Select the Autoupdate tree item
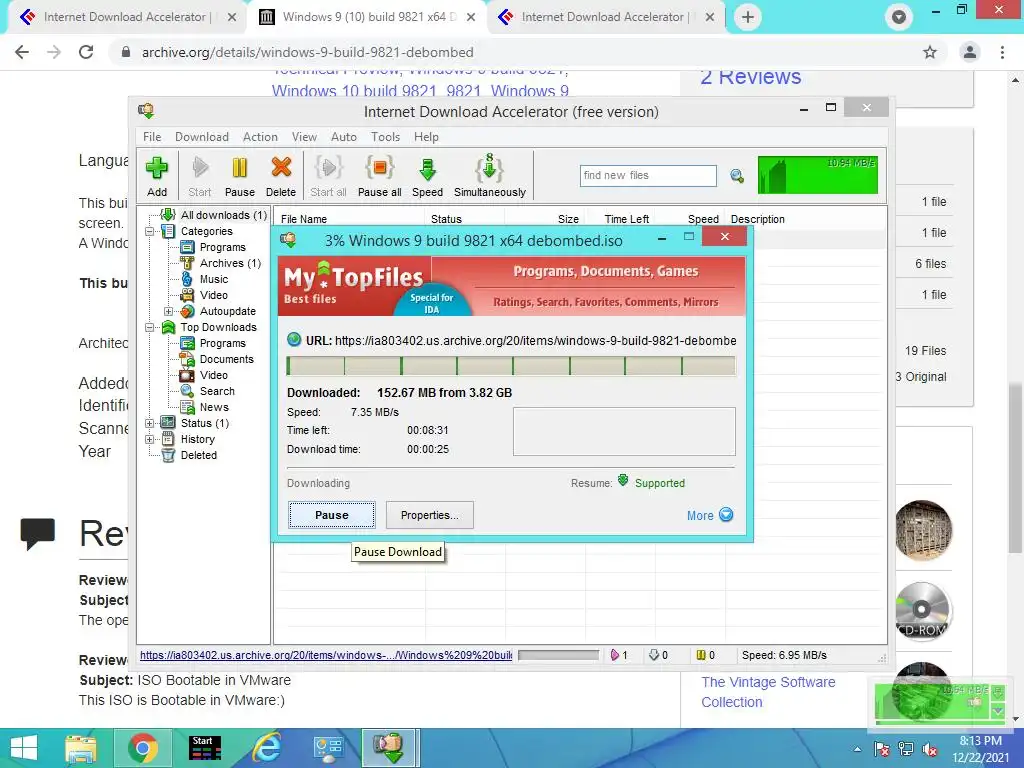Viewport: 1024px width, 768px height. pyautogui.click(x=227, y=311)
